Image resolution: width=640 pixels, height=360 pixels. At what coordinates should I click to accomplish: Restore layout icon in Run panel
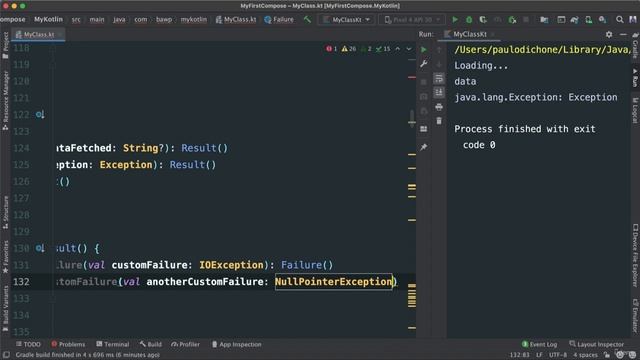coord(424,129)
